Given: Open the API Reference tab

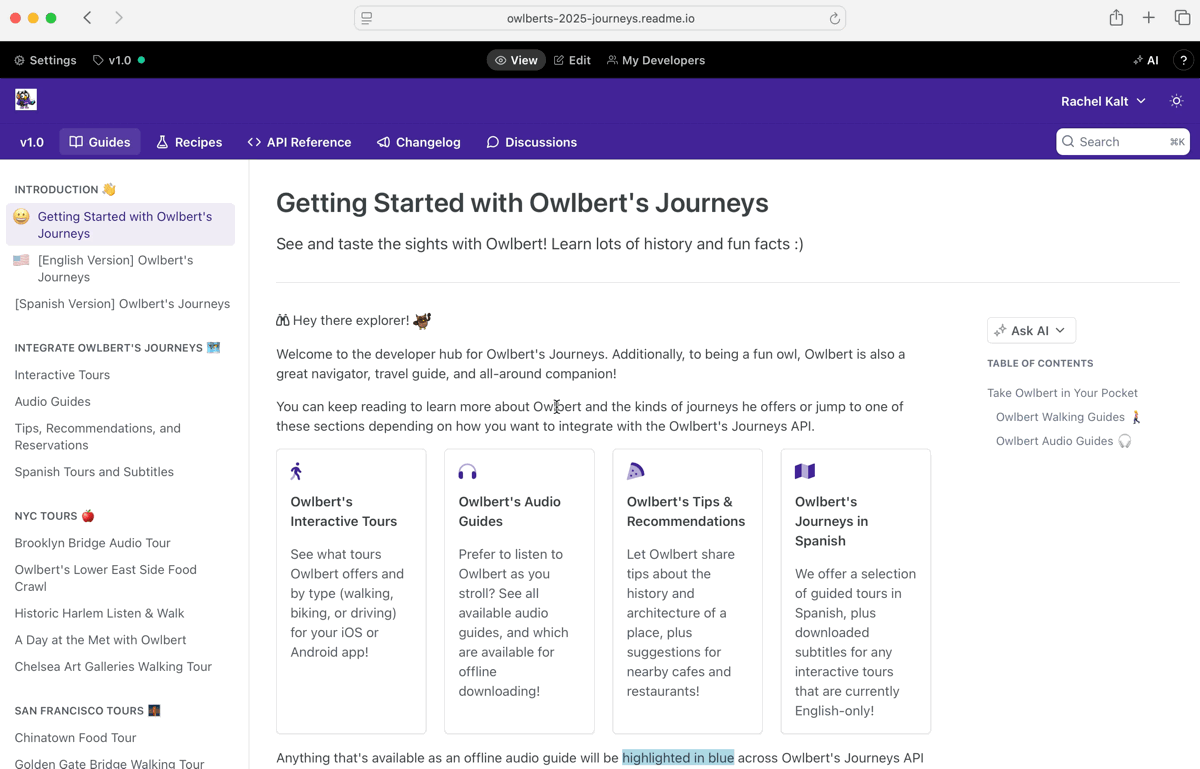Looking at the screenshot, I should point(299,142).
